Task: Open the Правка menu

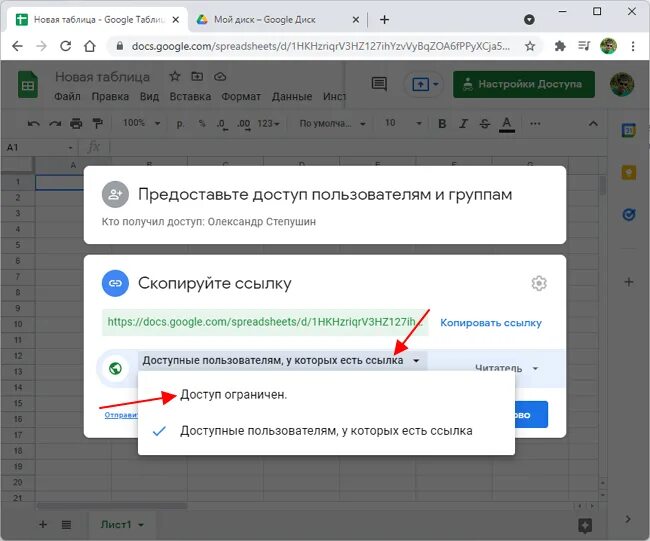Action: pos(110,97)
